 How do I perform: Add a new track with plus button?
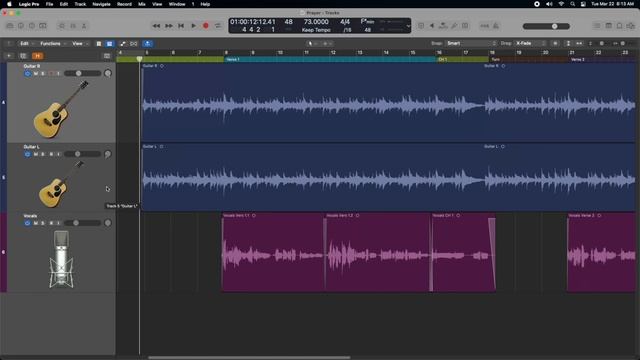point(9,56)
